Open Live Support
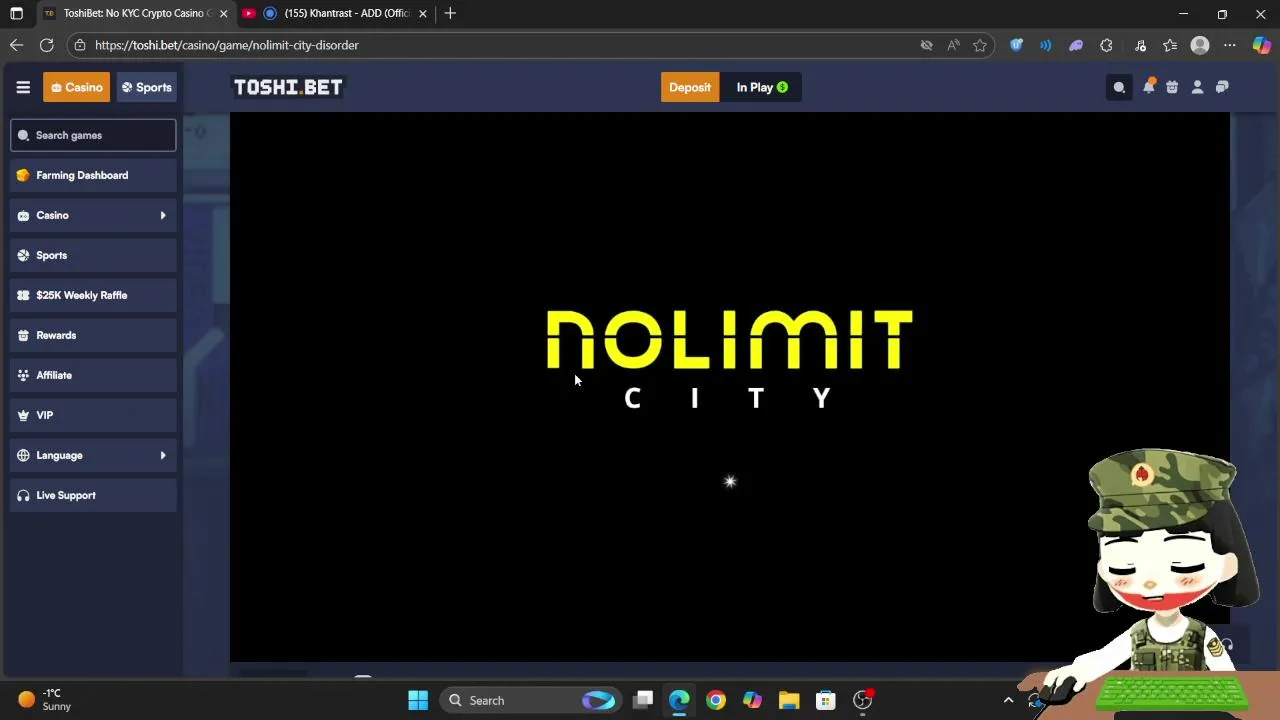This screenshot has width=1280, height=720. click(93, 495)
